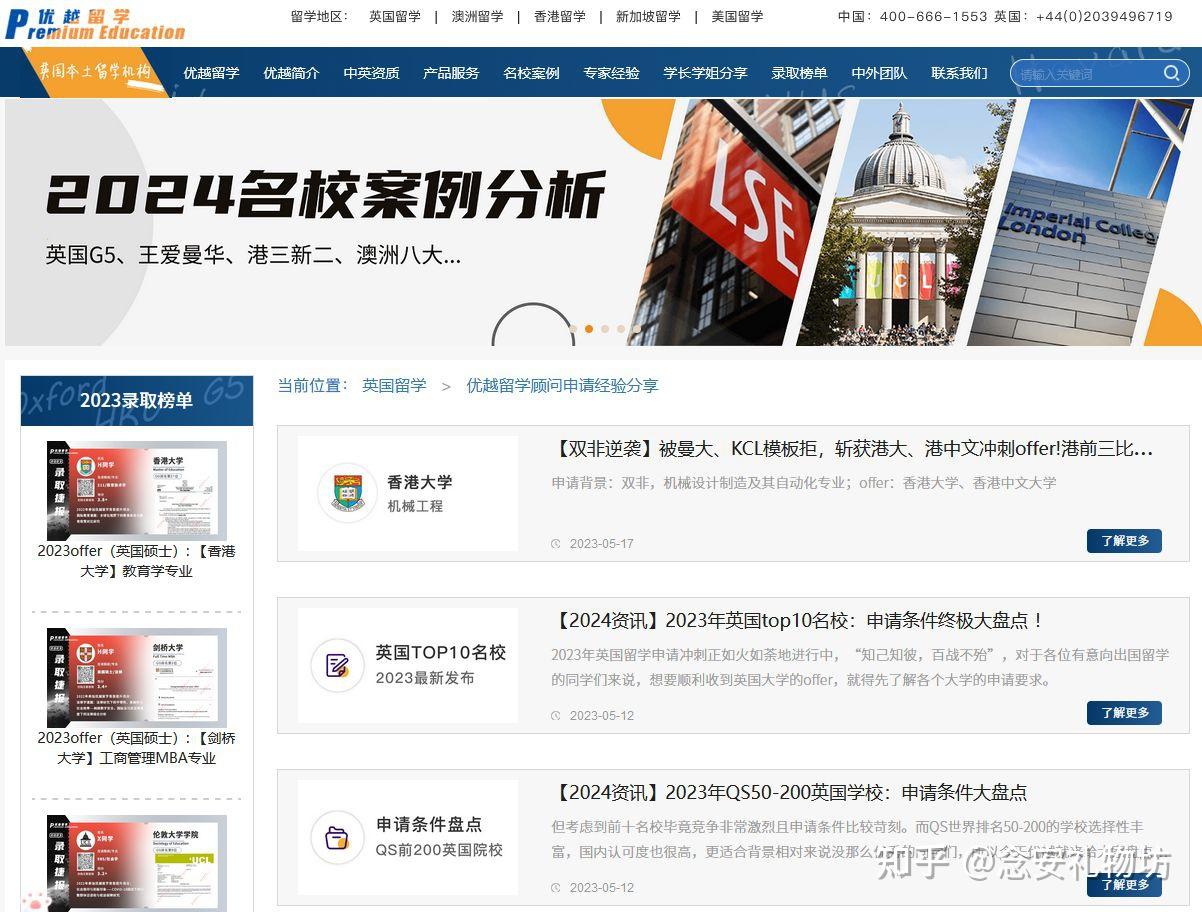The height and width of the screenshot is (912, 1202).
Task: Open the 香港大学 教育学 offer thumbnail
Action: [137, 490]
